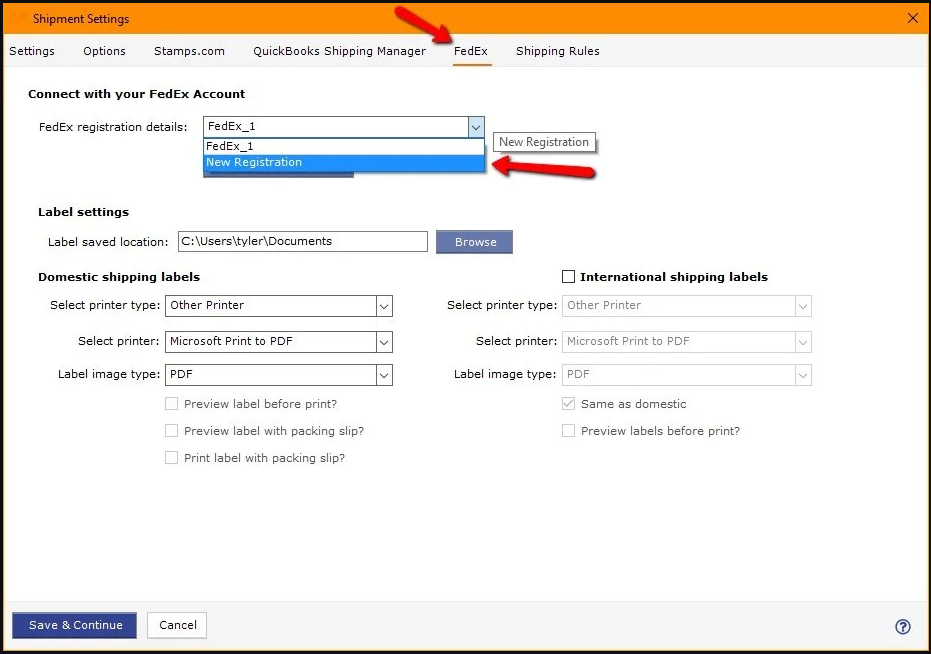Viewport: 931px width, 654px height.
Task: Switch to the Stamps.com tab
Action: tap(189, 51)
